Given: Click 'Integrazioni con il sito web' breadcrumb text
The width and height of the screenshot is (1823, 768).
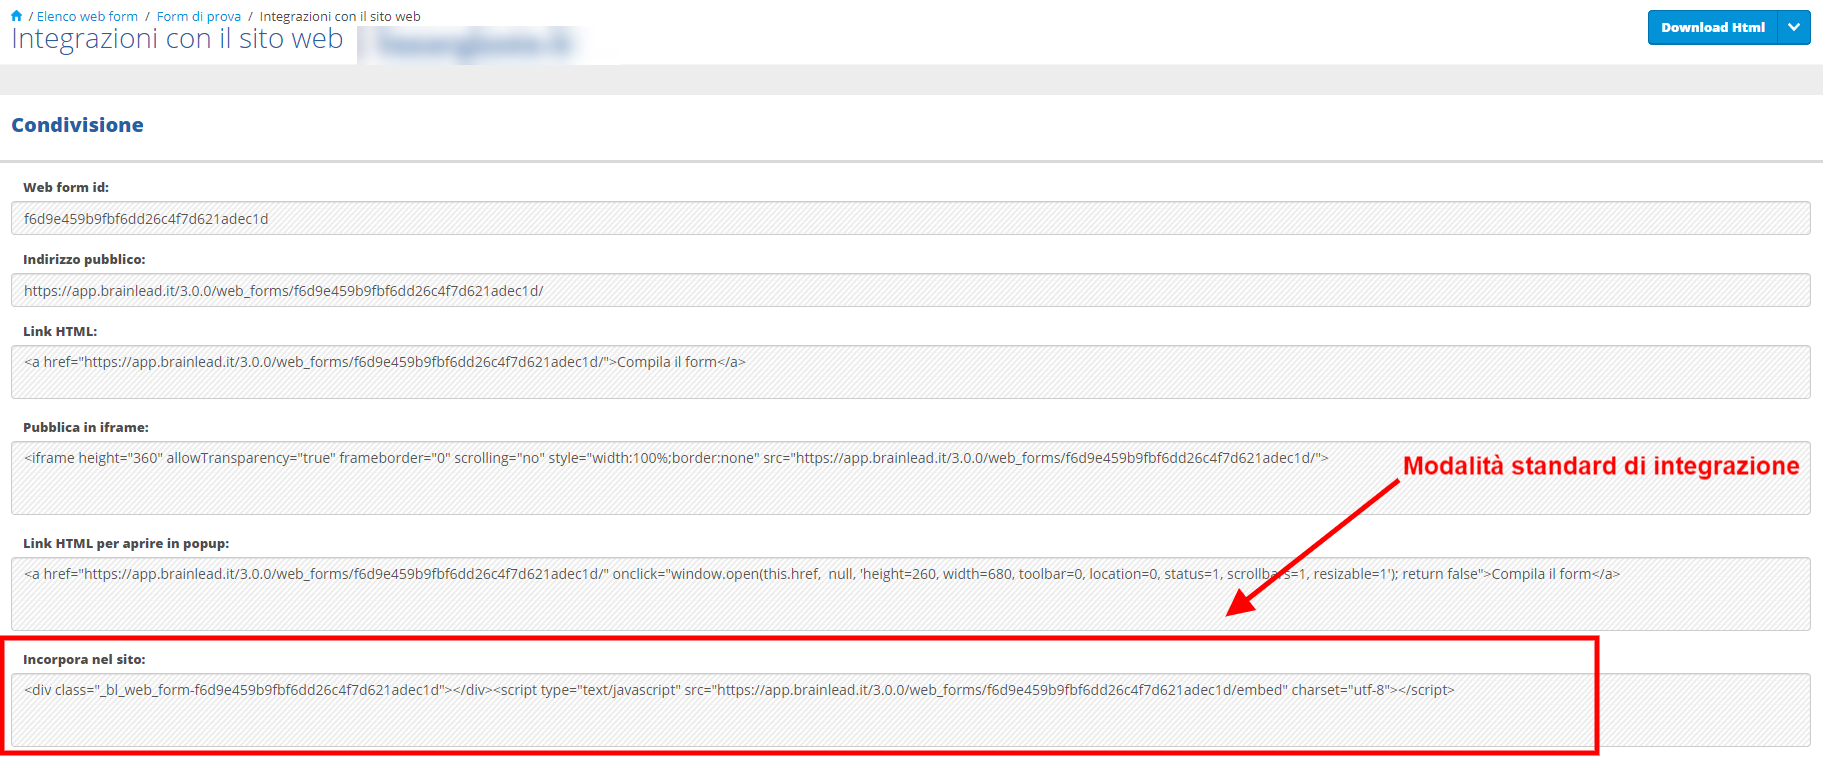Looking at the screenshot, I should click(x=340, y=16).
